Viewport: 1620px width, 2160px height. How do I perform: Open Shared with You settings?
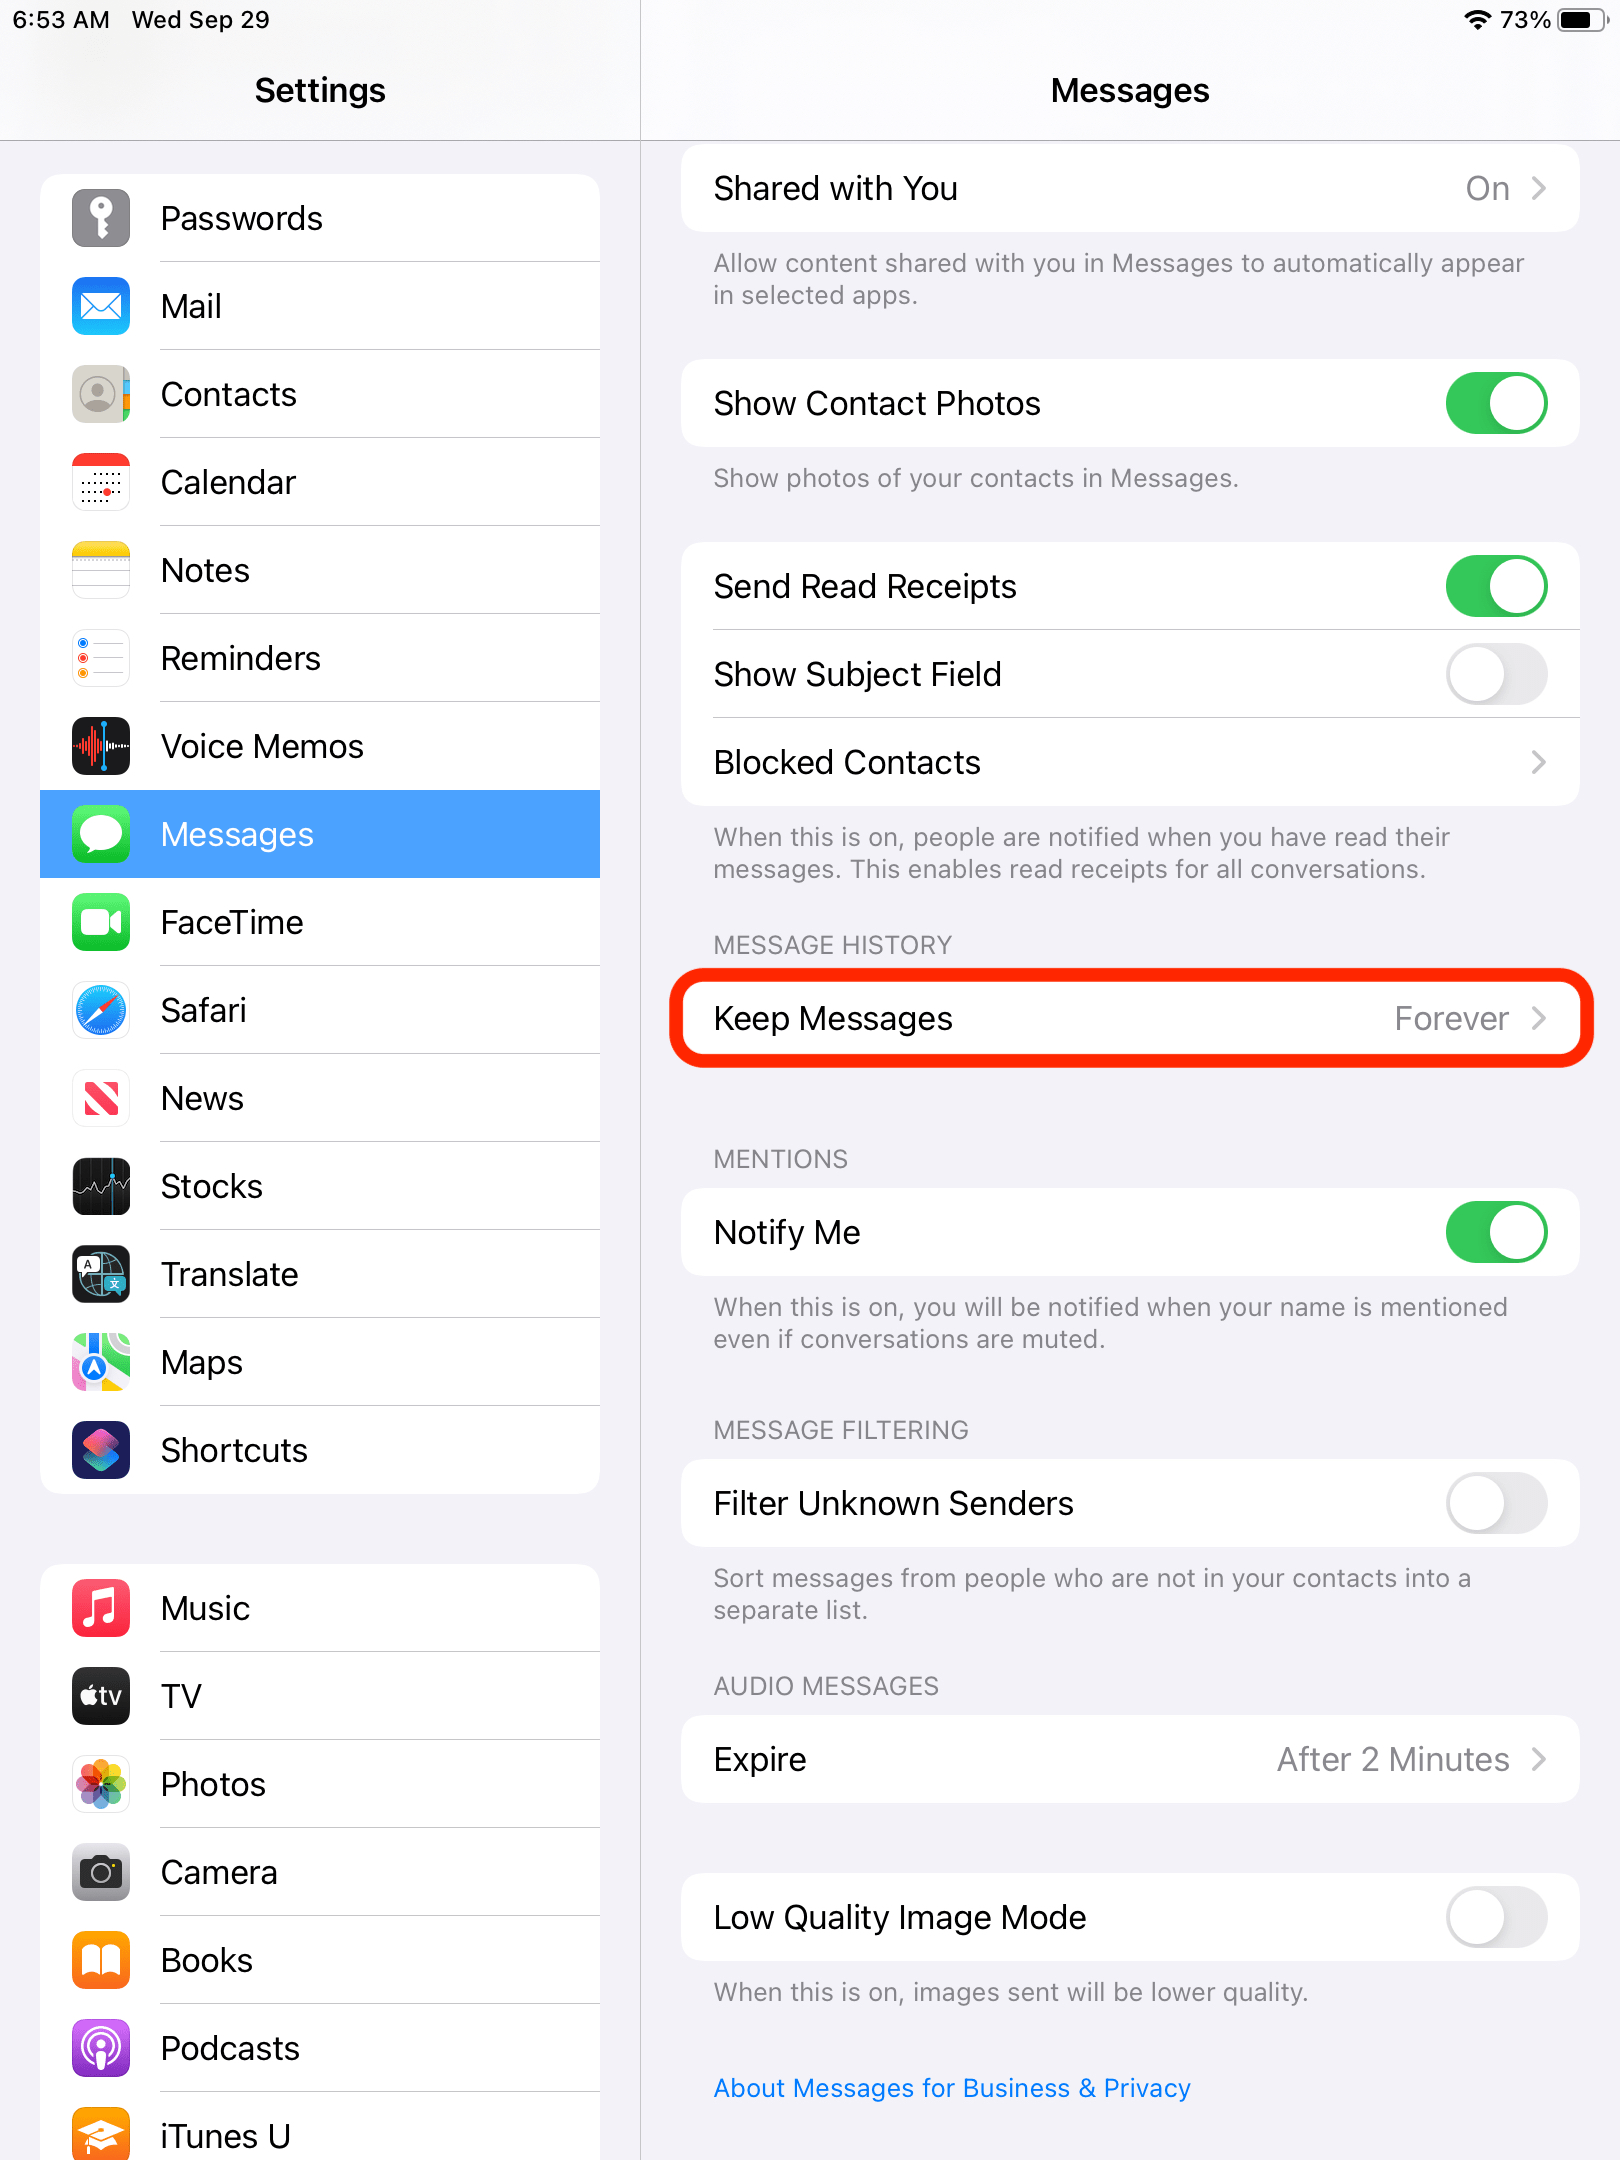click(1130, 188)
